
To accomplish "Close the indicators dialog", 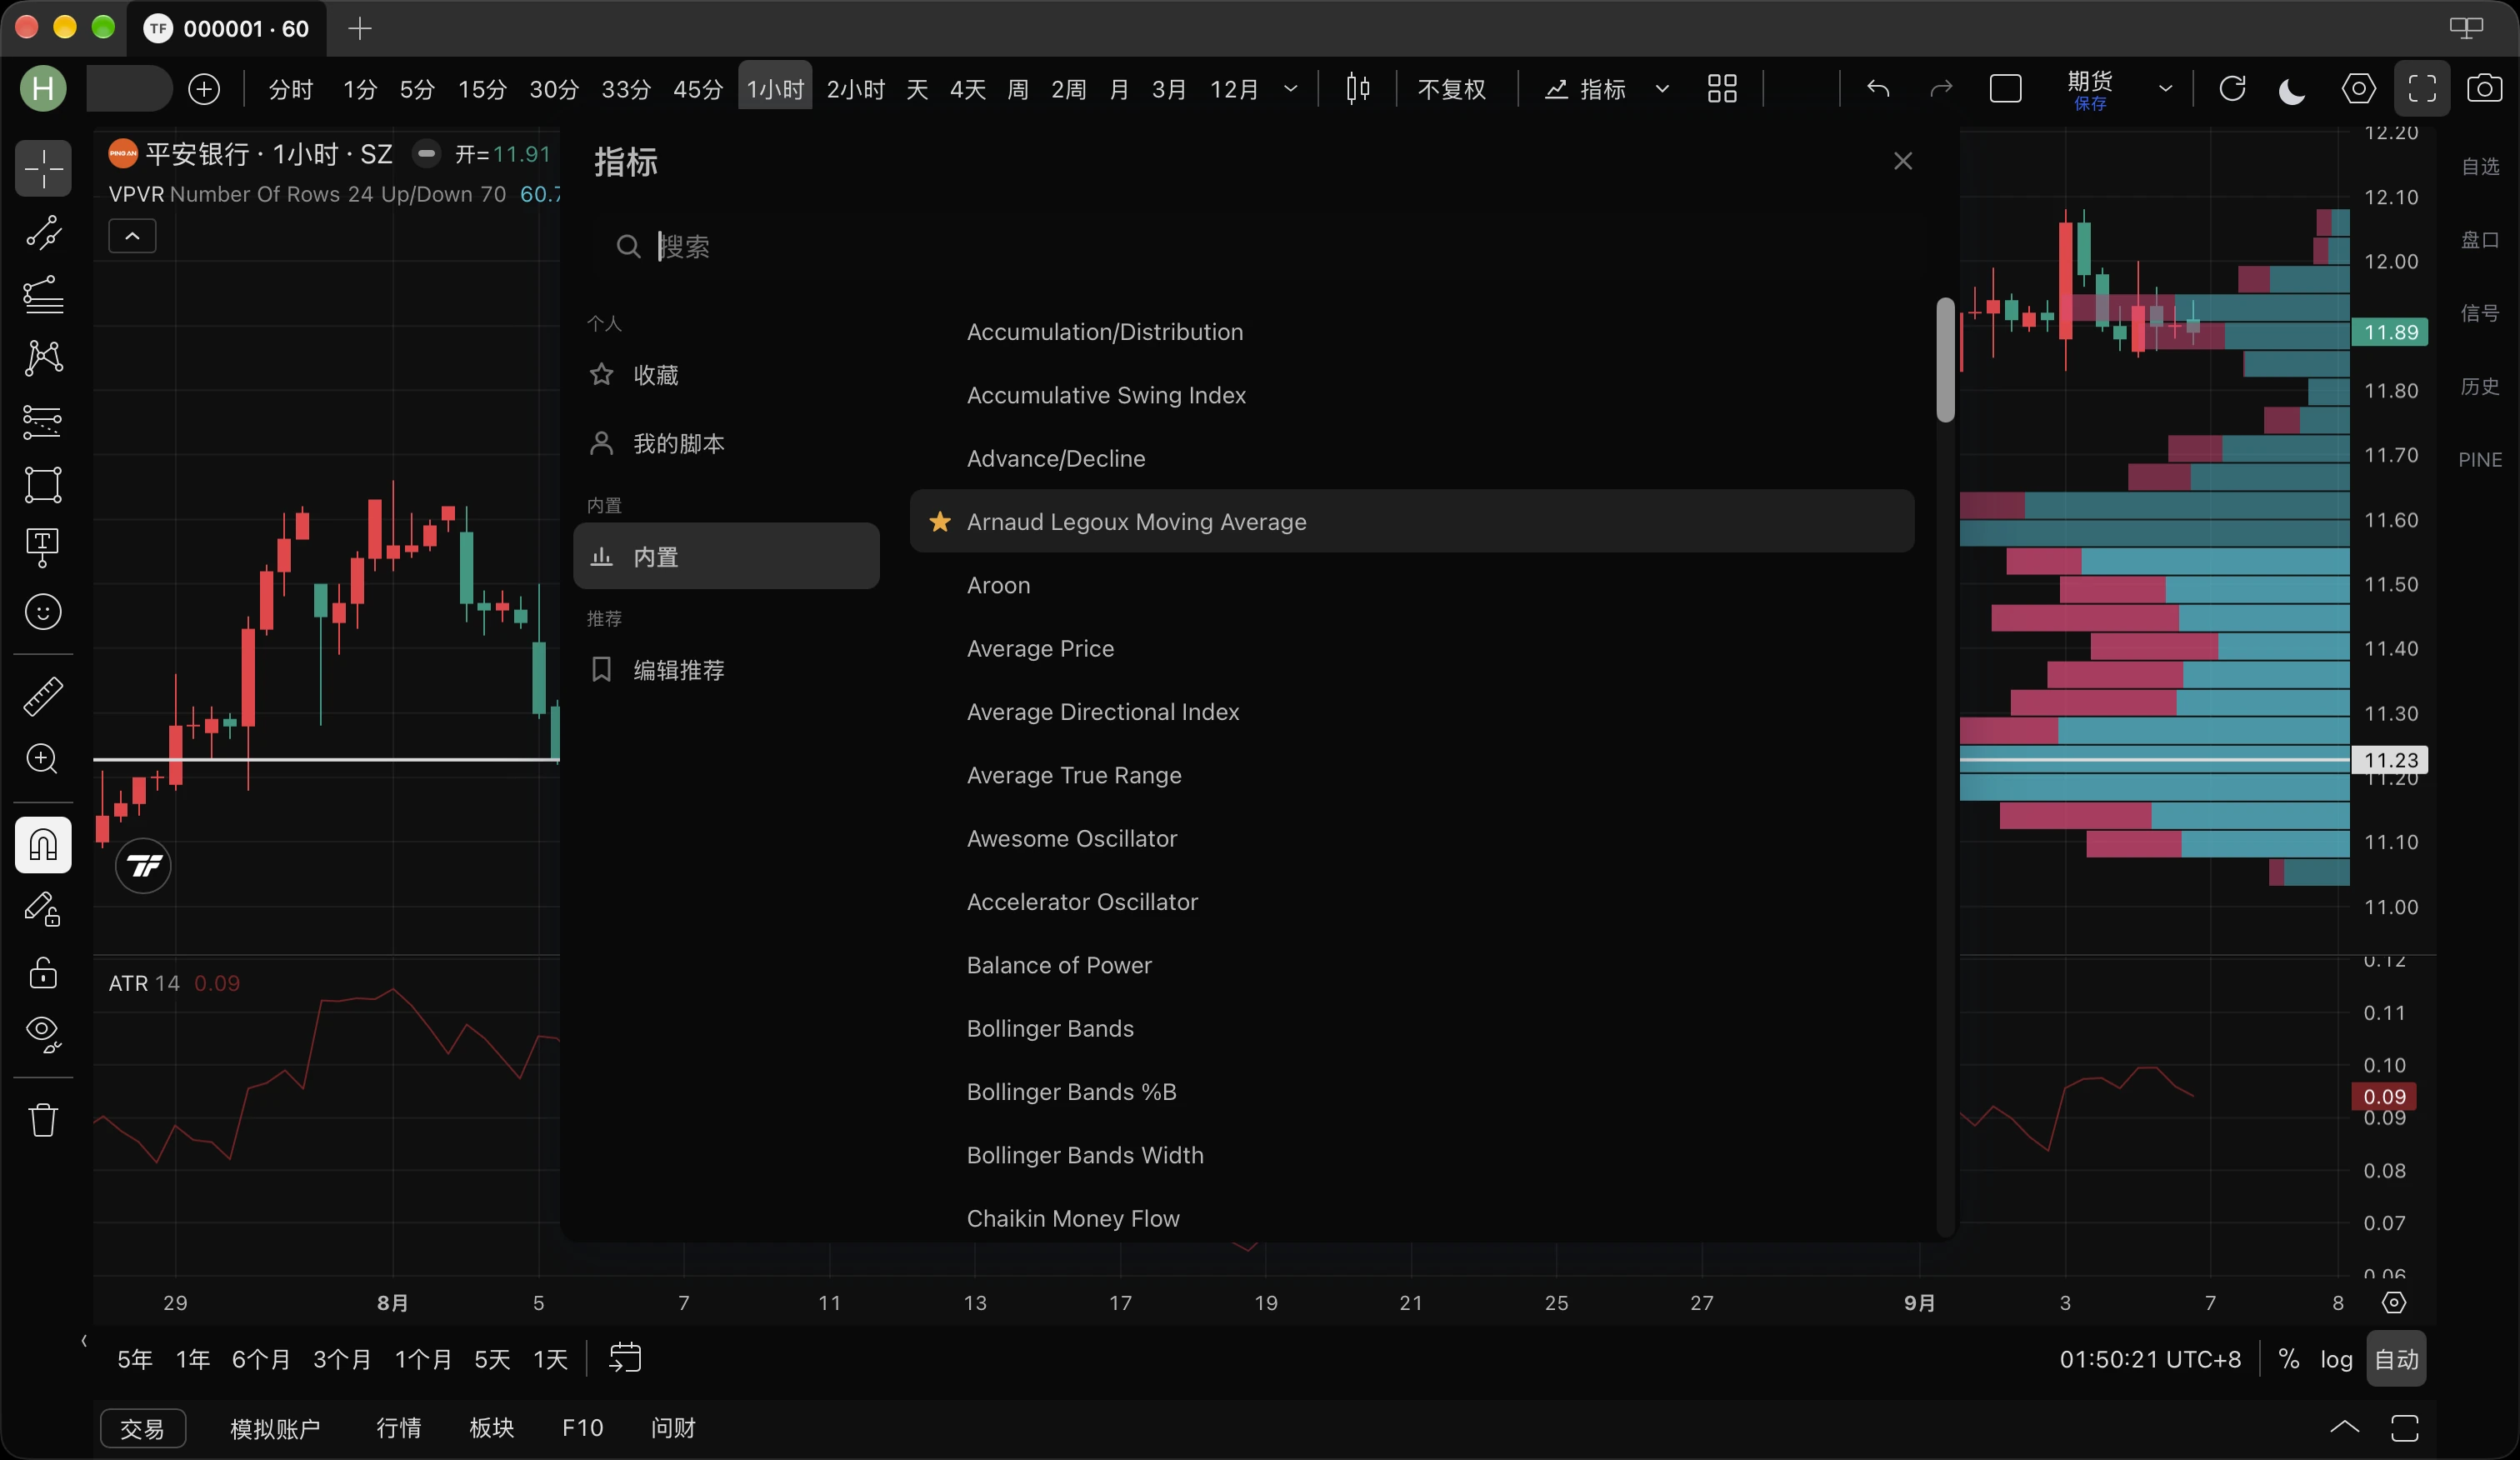I will (1902, 161).
